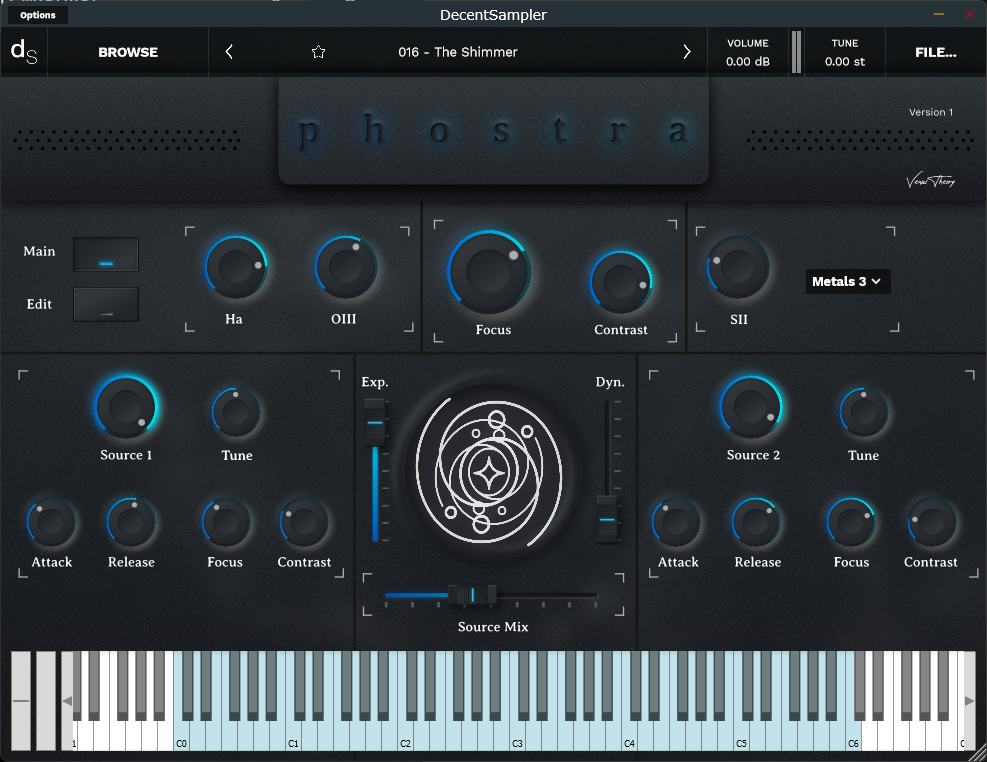Toggle the Main view switch
This screenshot has height=762, width=987.
click(x=106, y=254)
